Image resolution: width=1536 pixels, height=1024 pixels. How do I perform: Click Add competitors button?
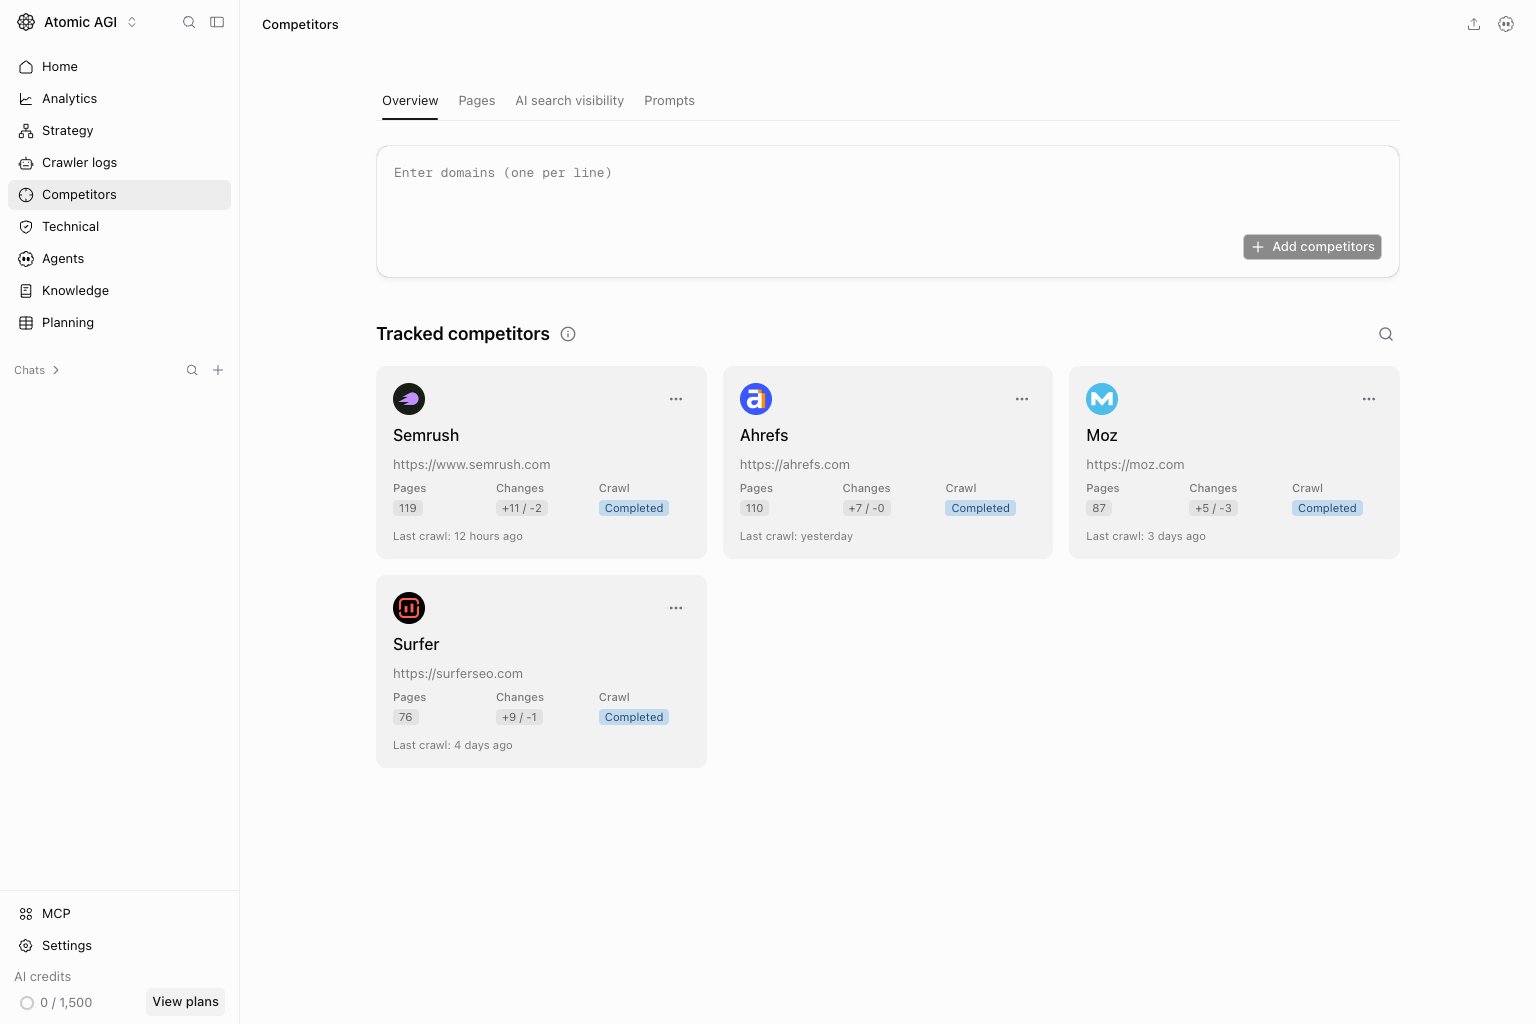pos(1312,247)
